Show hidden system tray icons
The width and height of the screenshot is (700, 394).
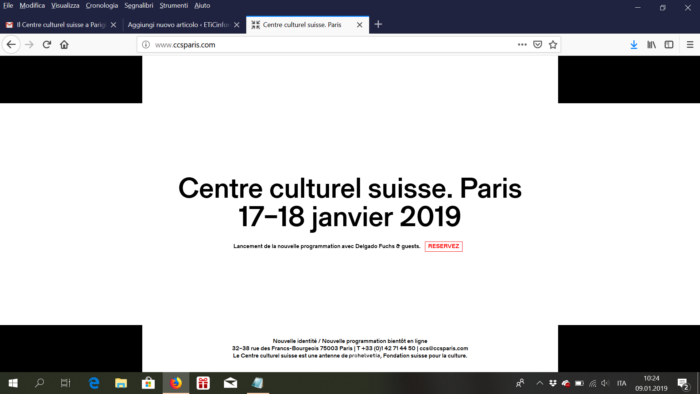coord(539,383)
